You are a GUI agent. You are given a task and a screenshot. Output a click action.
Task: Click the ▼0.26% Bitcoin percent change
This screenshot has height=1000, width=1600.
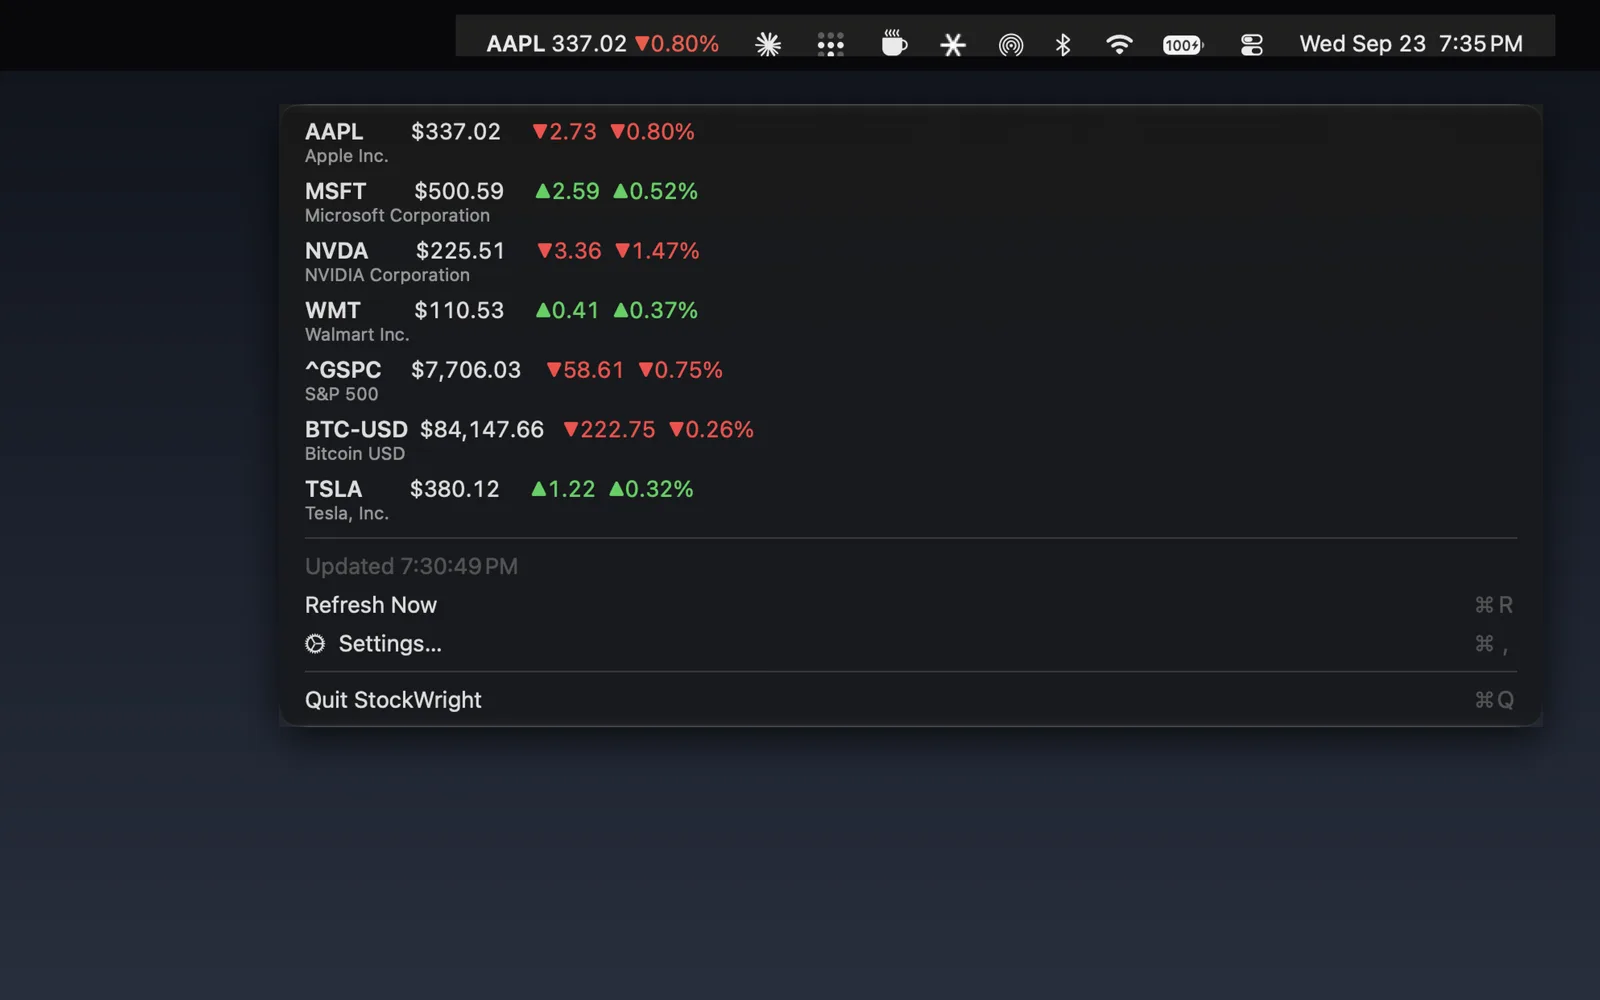[711, 430]
